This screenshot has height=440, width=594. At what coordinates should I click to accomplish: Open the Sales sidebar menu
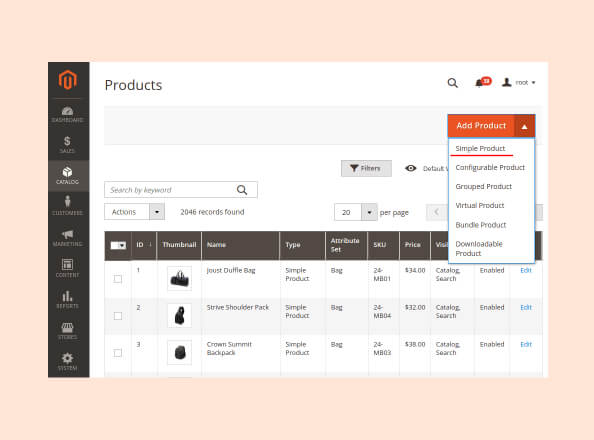67,145
